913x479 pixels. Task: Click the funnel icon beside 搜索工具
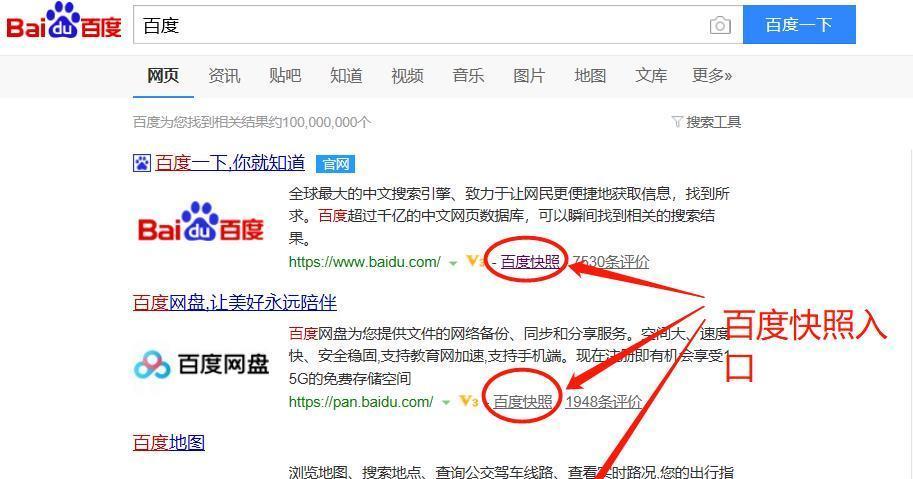pos(677,122)
